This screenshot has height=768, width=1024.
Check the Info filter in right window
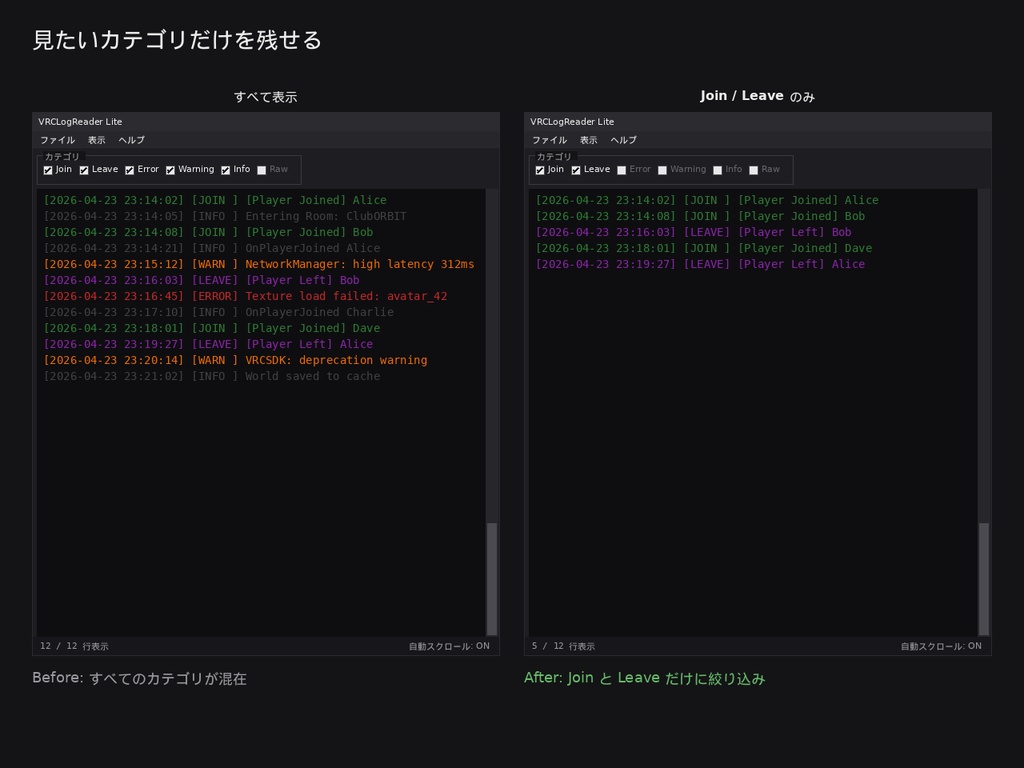click(716, 169)
